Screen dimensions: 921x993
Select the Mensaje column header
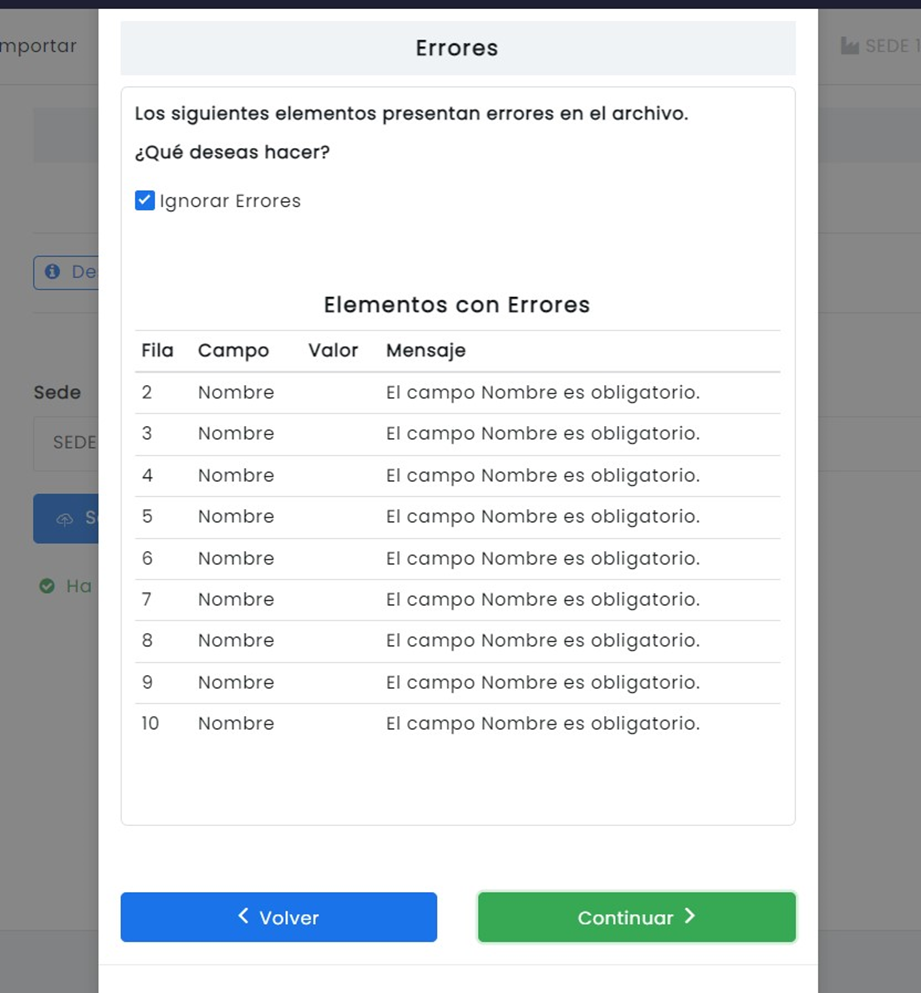(x=426, y=351)
